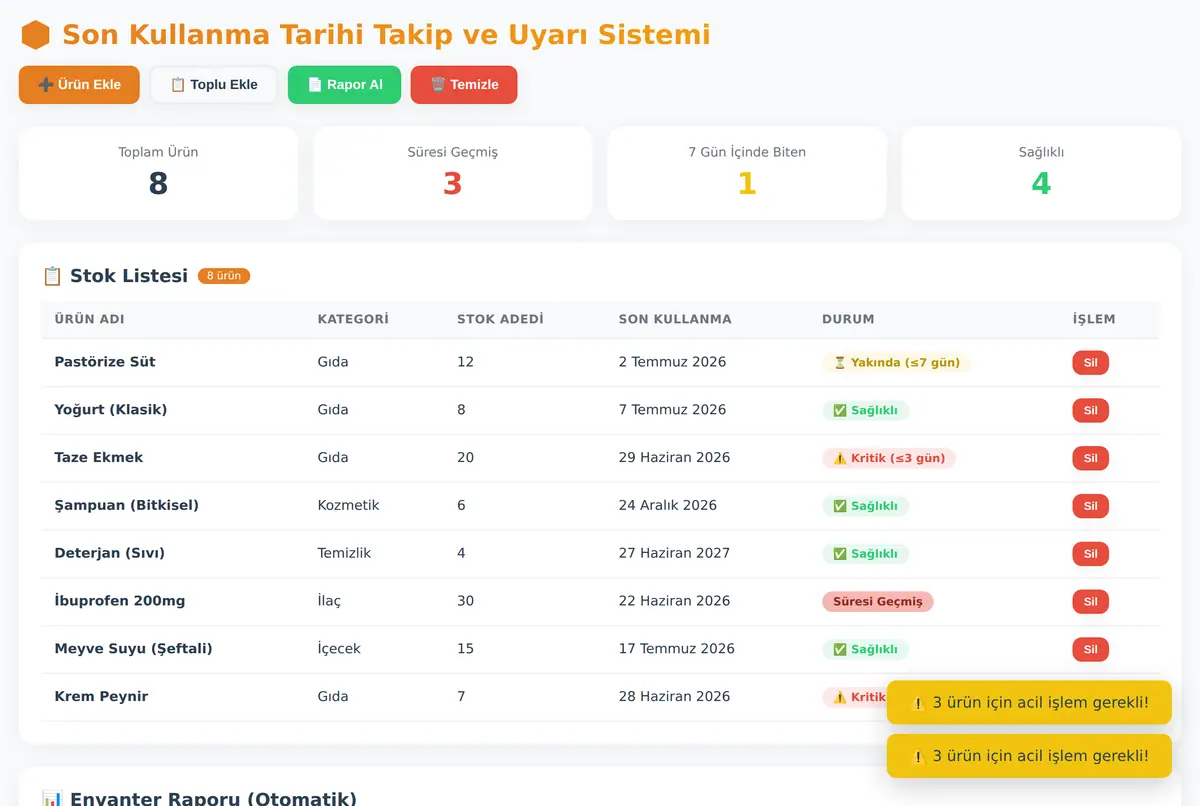Click the product name 'İbuprofen 200mg'

(120, 601)
